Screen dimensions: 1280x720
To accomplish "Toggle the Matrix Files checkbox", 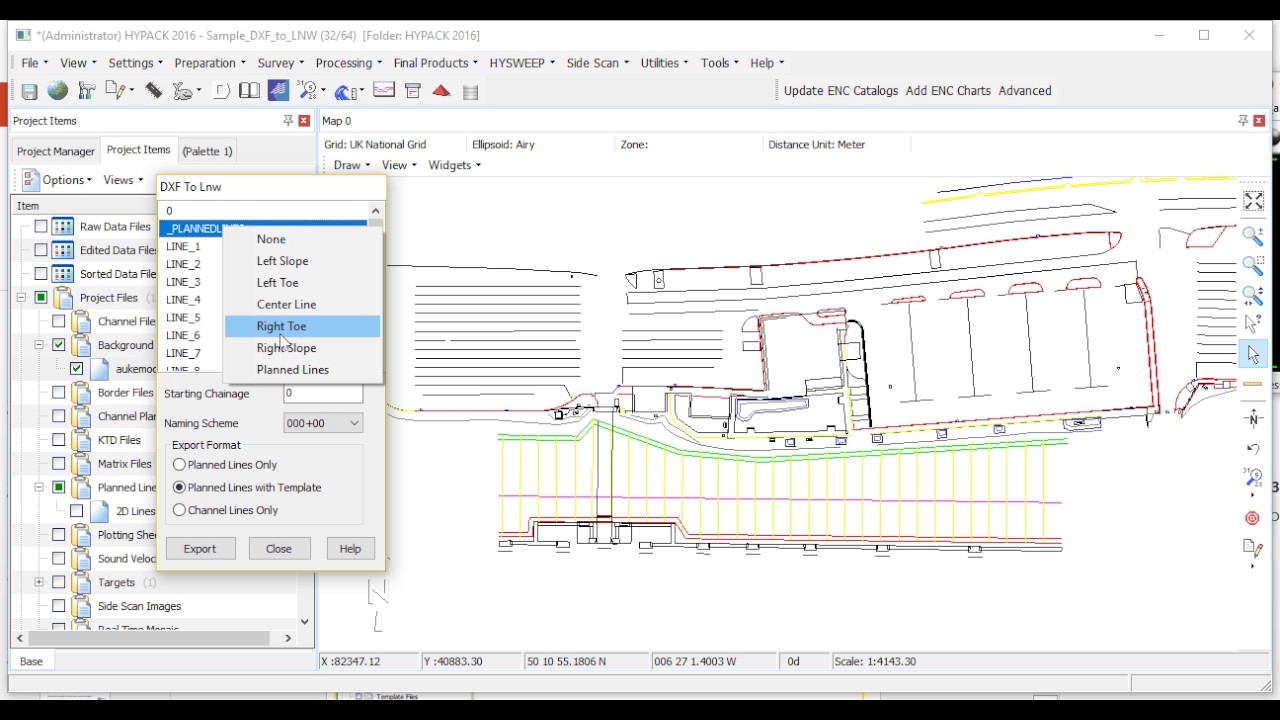I will click(x=59, y=464).
